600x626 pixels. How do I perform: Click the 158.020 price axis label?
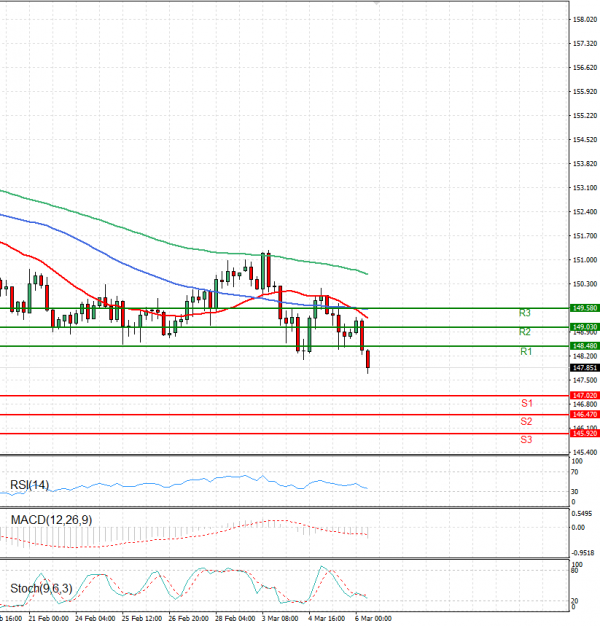pos(585,19)
